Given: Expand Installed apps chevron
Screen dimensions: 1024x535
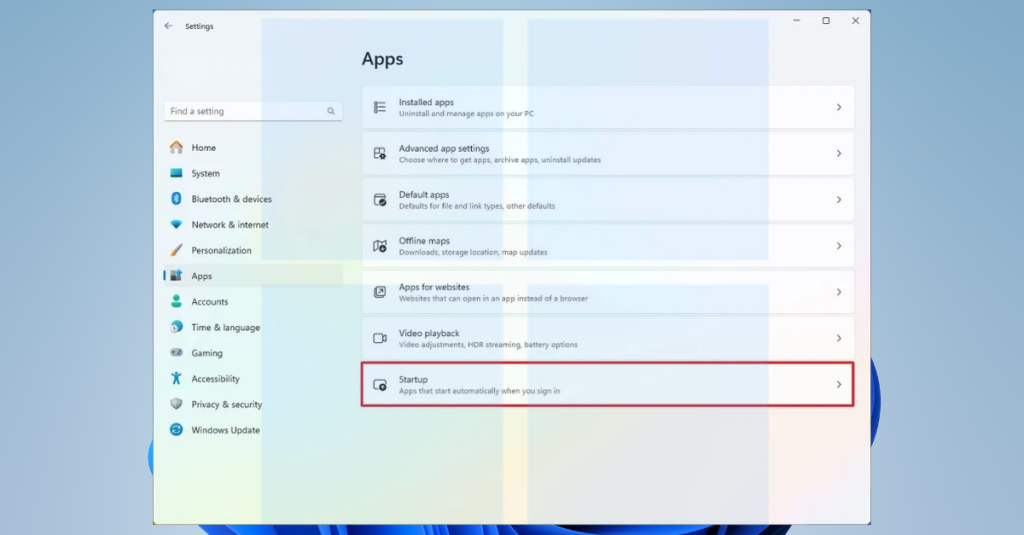Looking at the screenshot, I should pos(839,107).
